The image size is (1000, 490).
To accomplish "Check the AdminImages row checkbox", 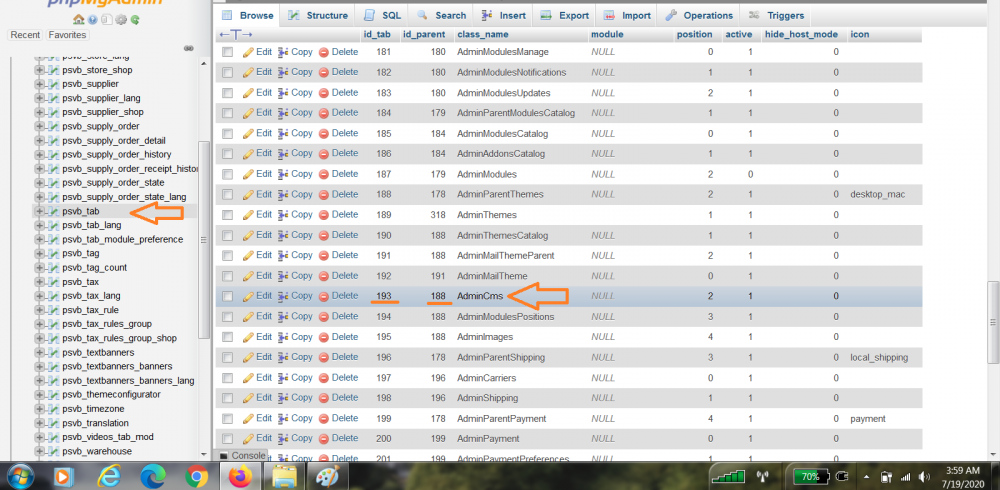I will (x=228, y=337).
